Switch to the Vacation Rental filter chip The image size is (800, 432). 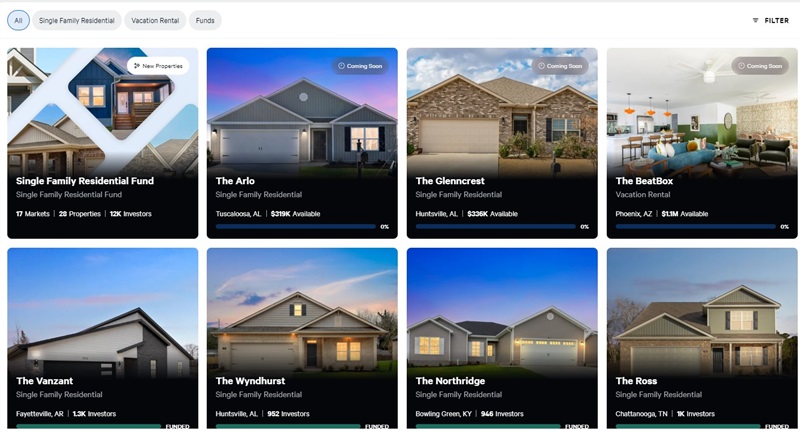pos(155,20)
